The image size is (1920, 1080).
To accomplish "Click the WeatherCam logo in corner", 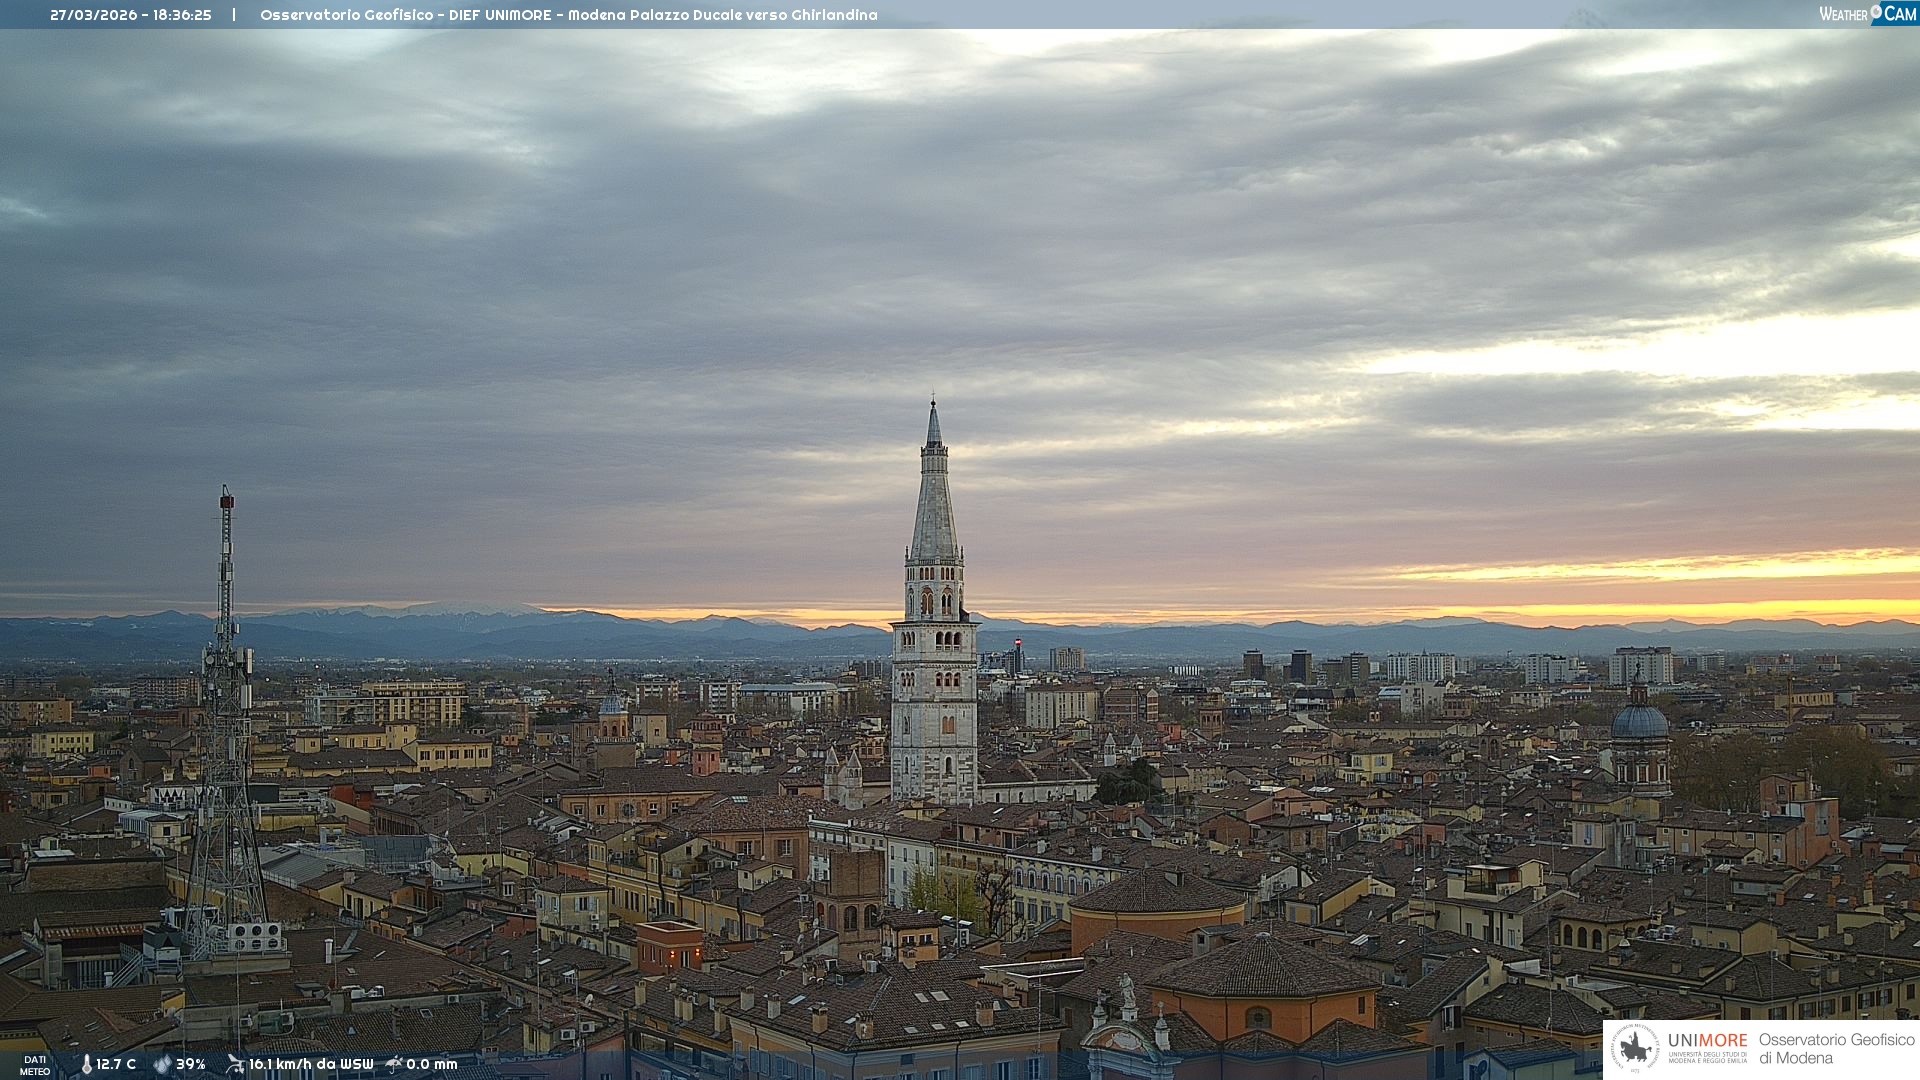I will [x=1867, y=14].
